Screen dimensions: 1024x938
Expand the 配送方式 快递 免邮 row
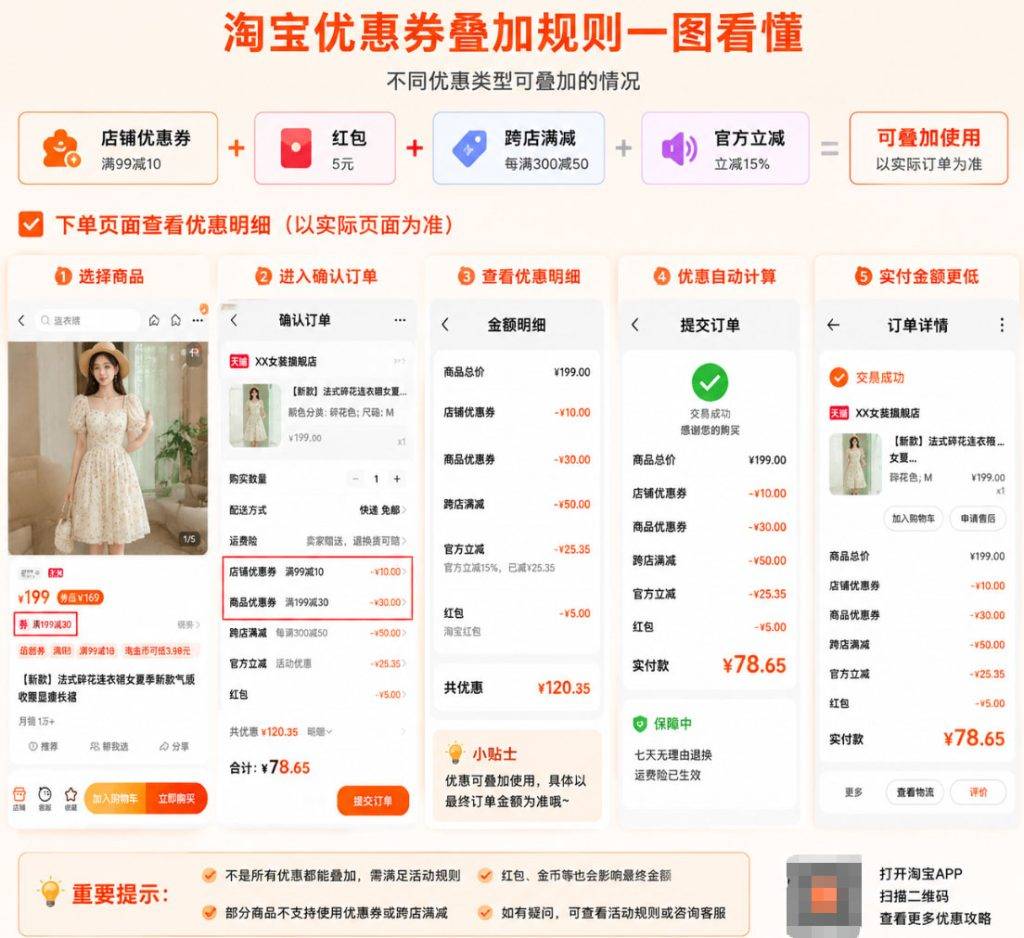coord(317,509)
